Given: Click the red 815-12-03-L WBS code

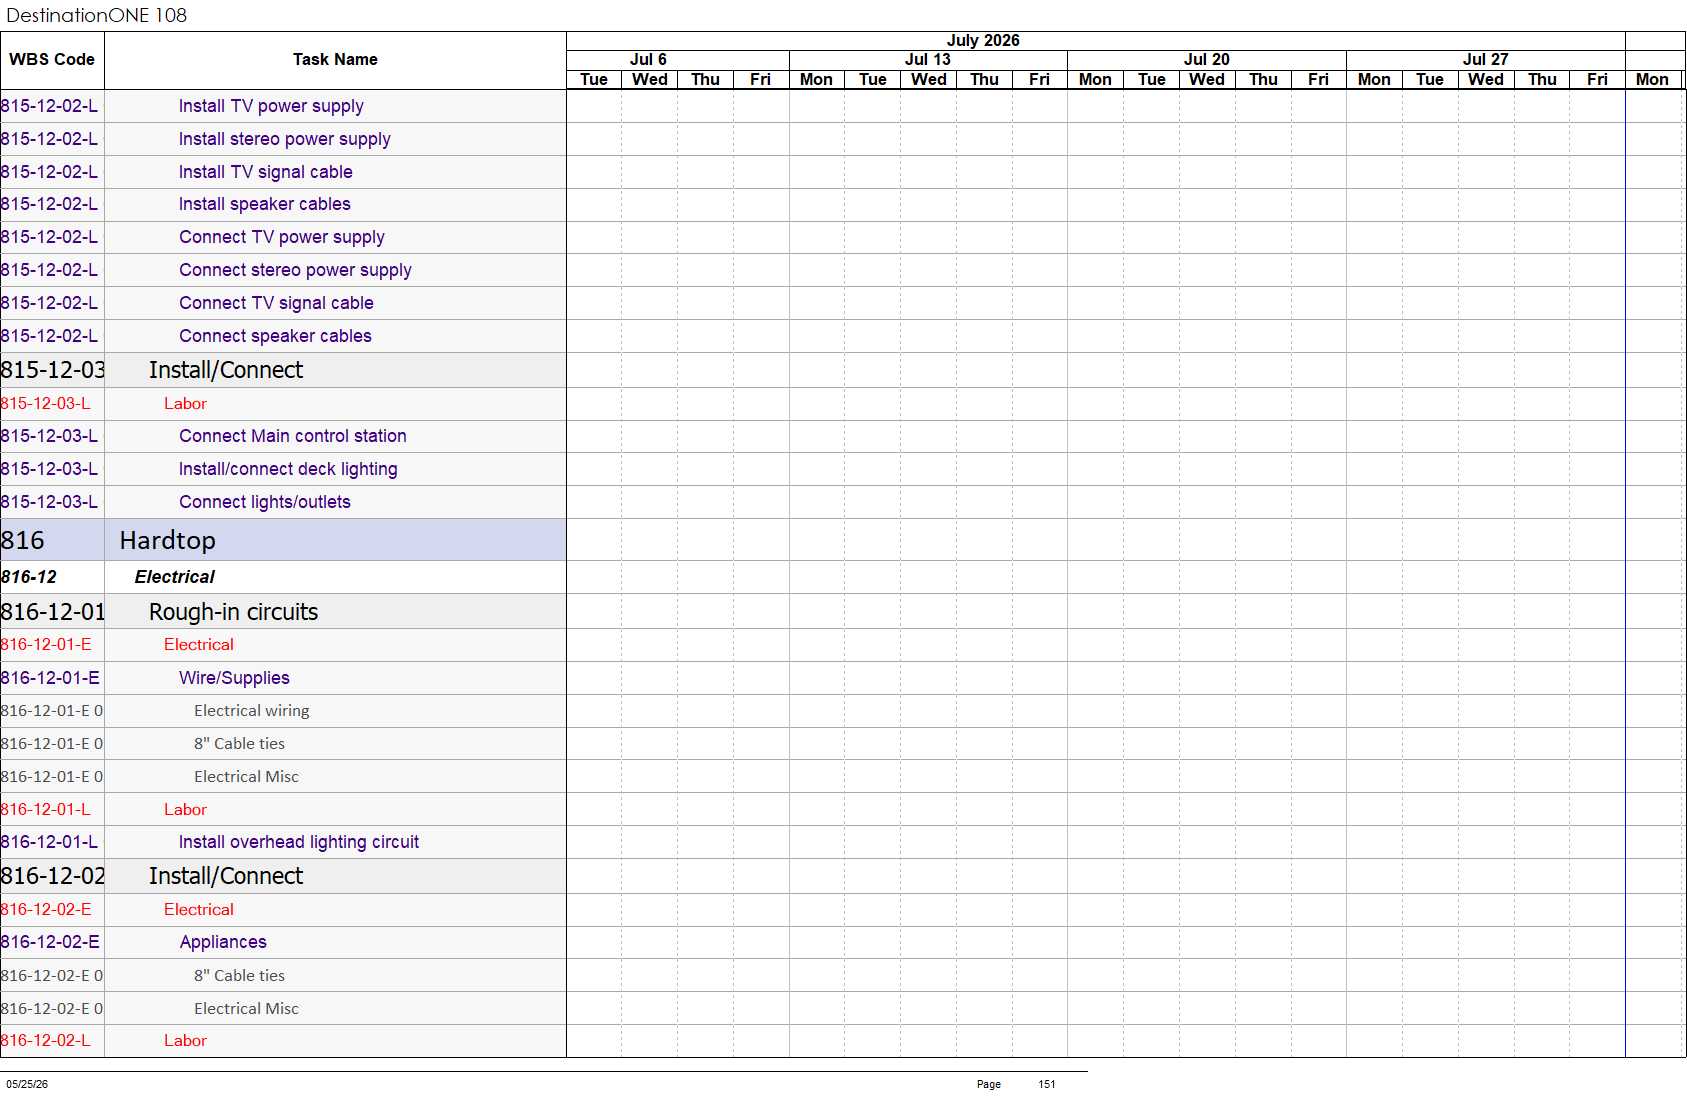Looking at the screenshot, I should tap(45, 404).
